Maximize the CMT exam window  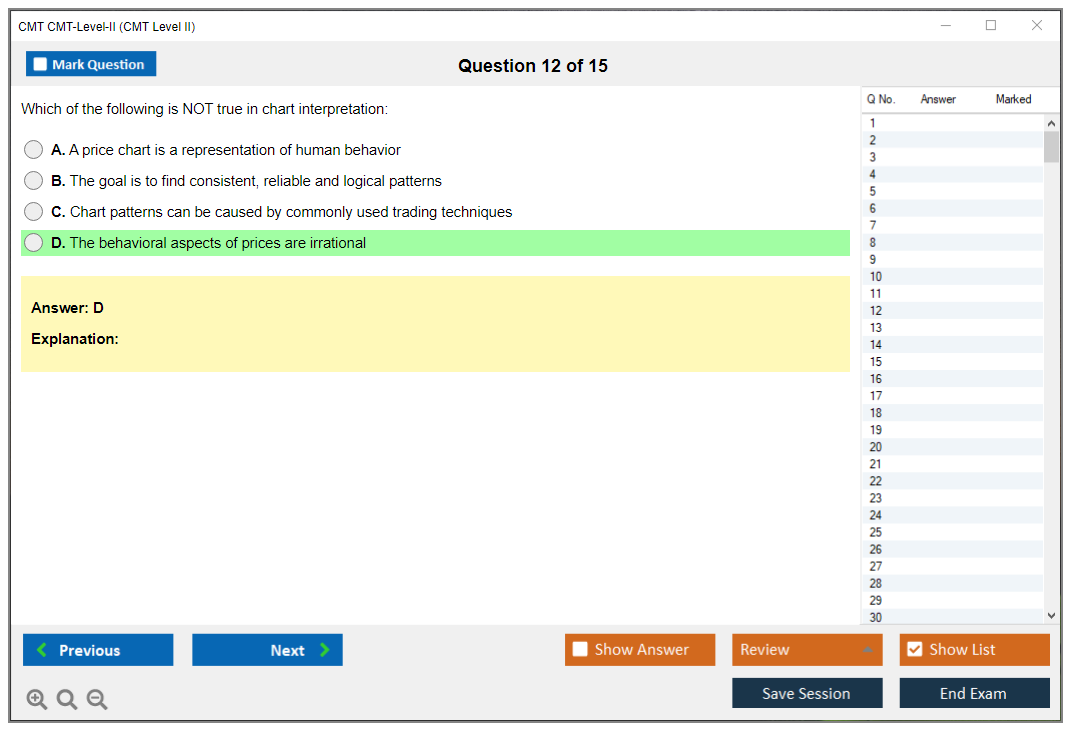pyautogui.click(x=991, y=26)
